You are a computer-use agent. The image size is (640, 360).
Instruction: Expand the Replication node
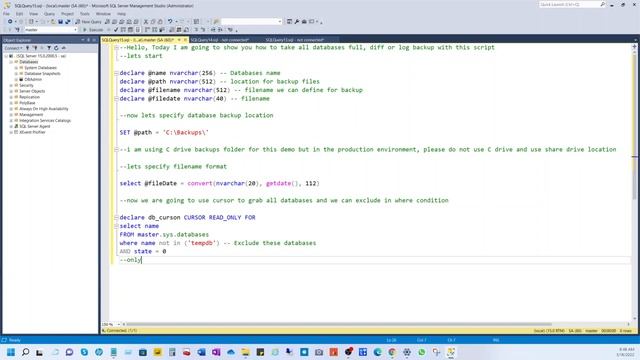pyautogui.click(x=11, y=97)
